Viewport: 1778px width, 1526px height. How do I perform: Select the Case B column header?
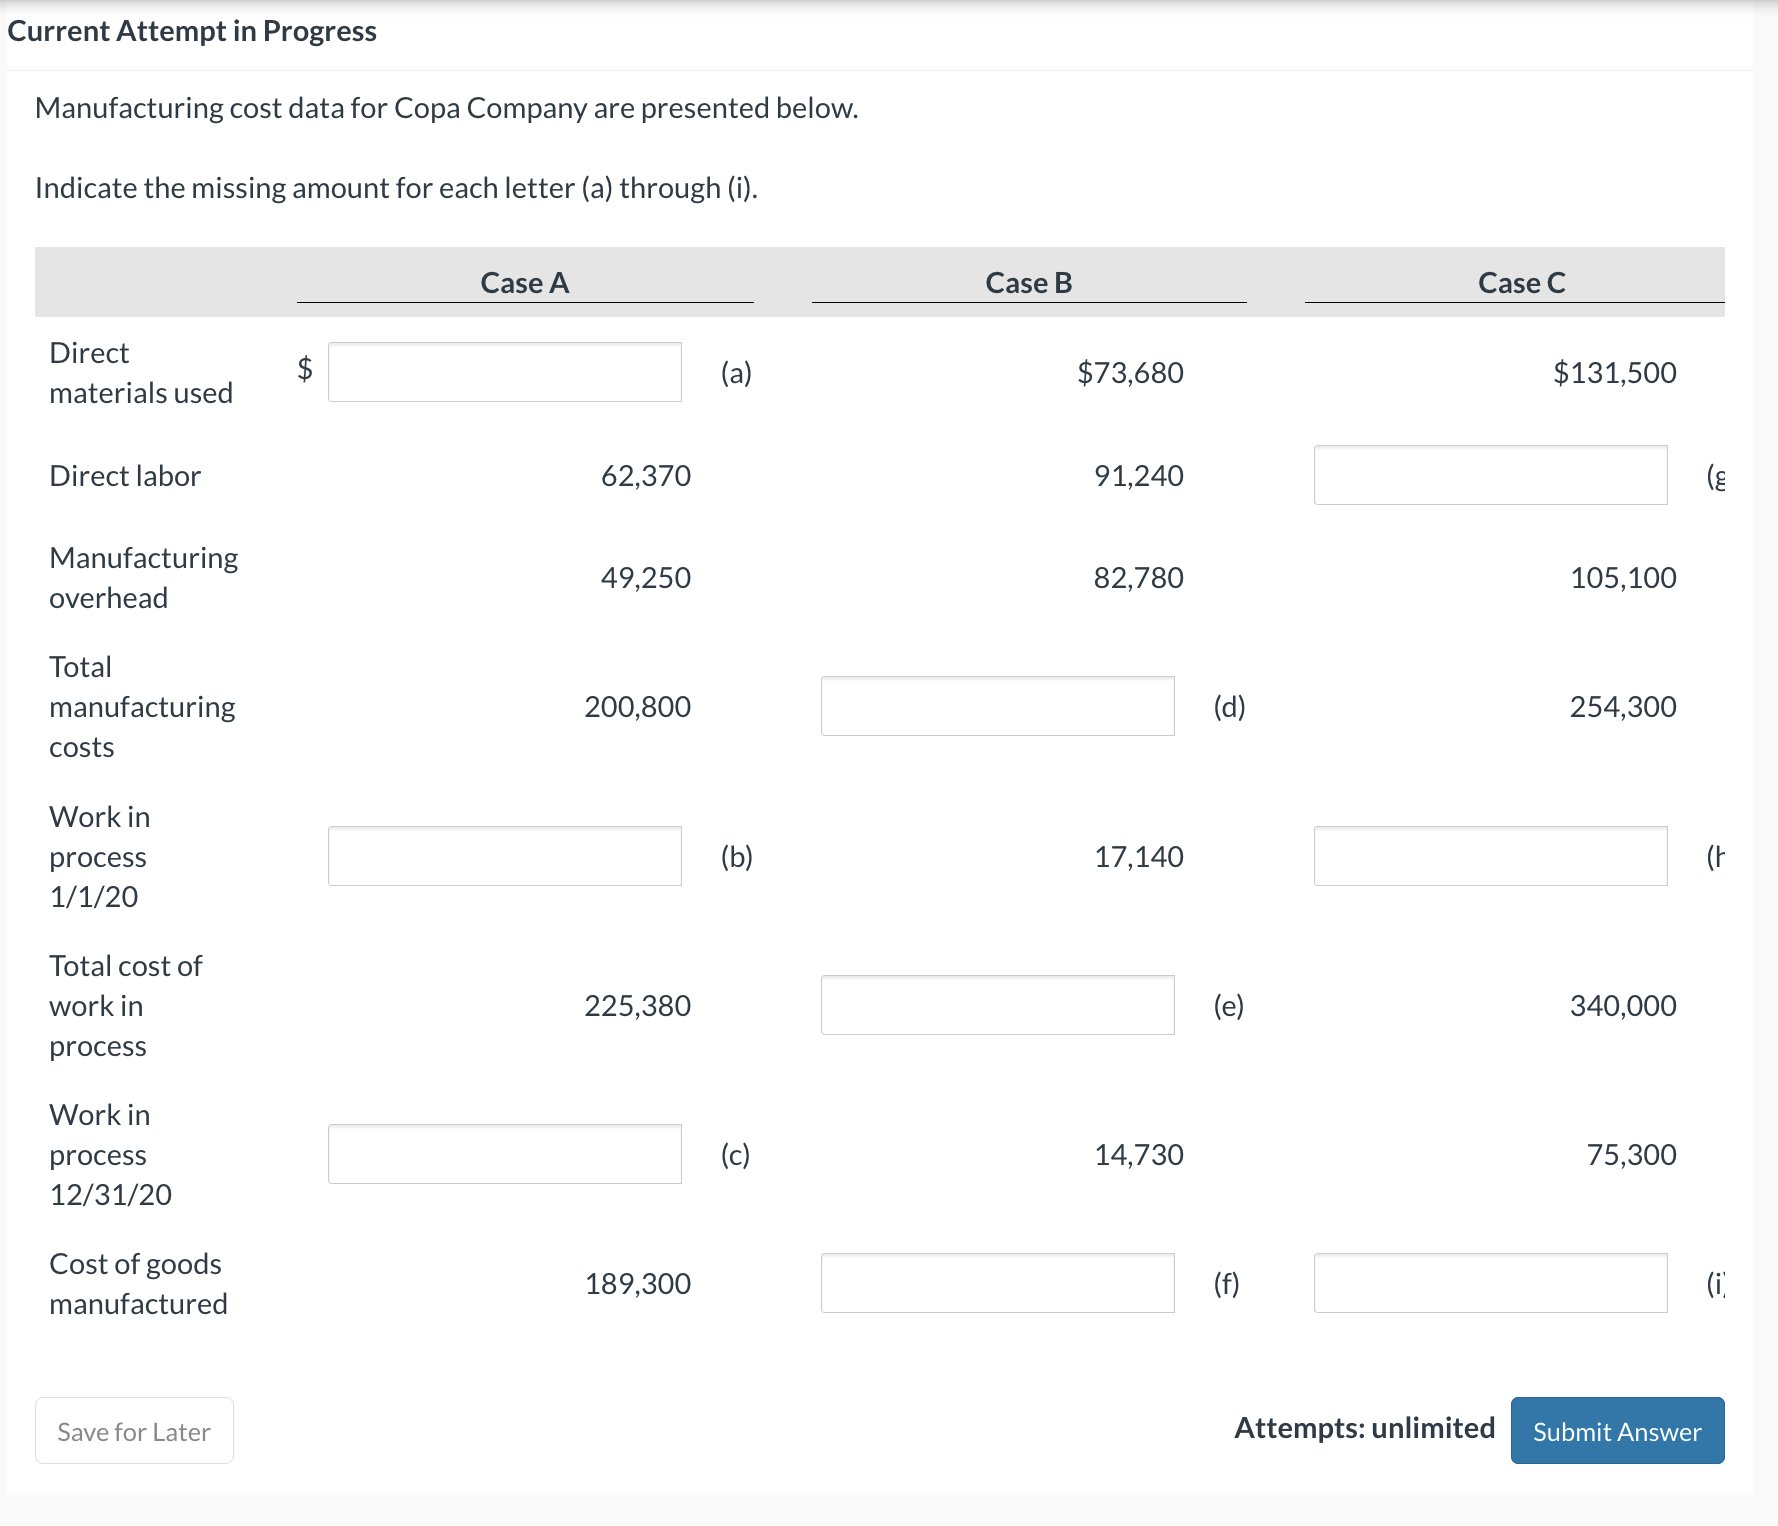coord(1029,282)
